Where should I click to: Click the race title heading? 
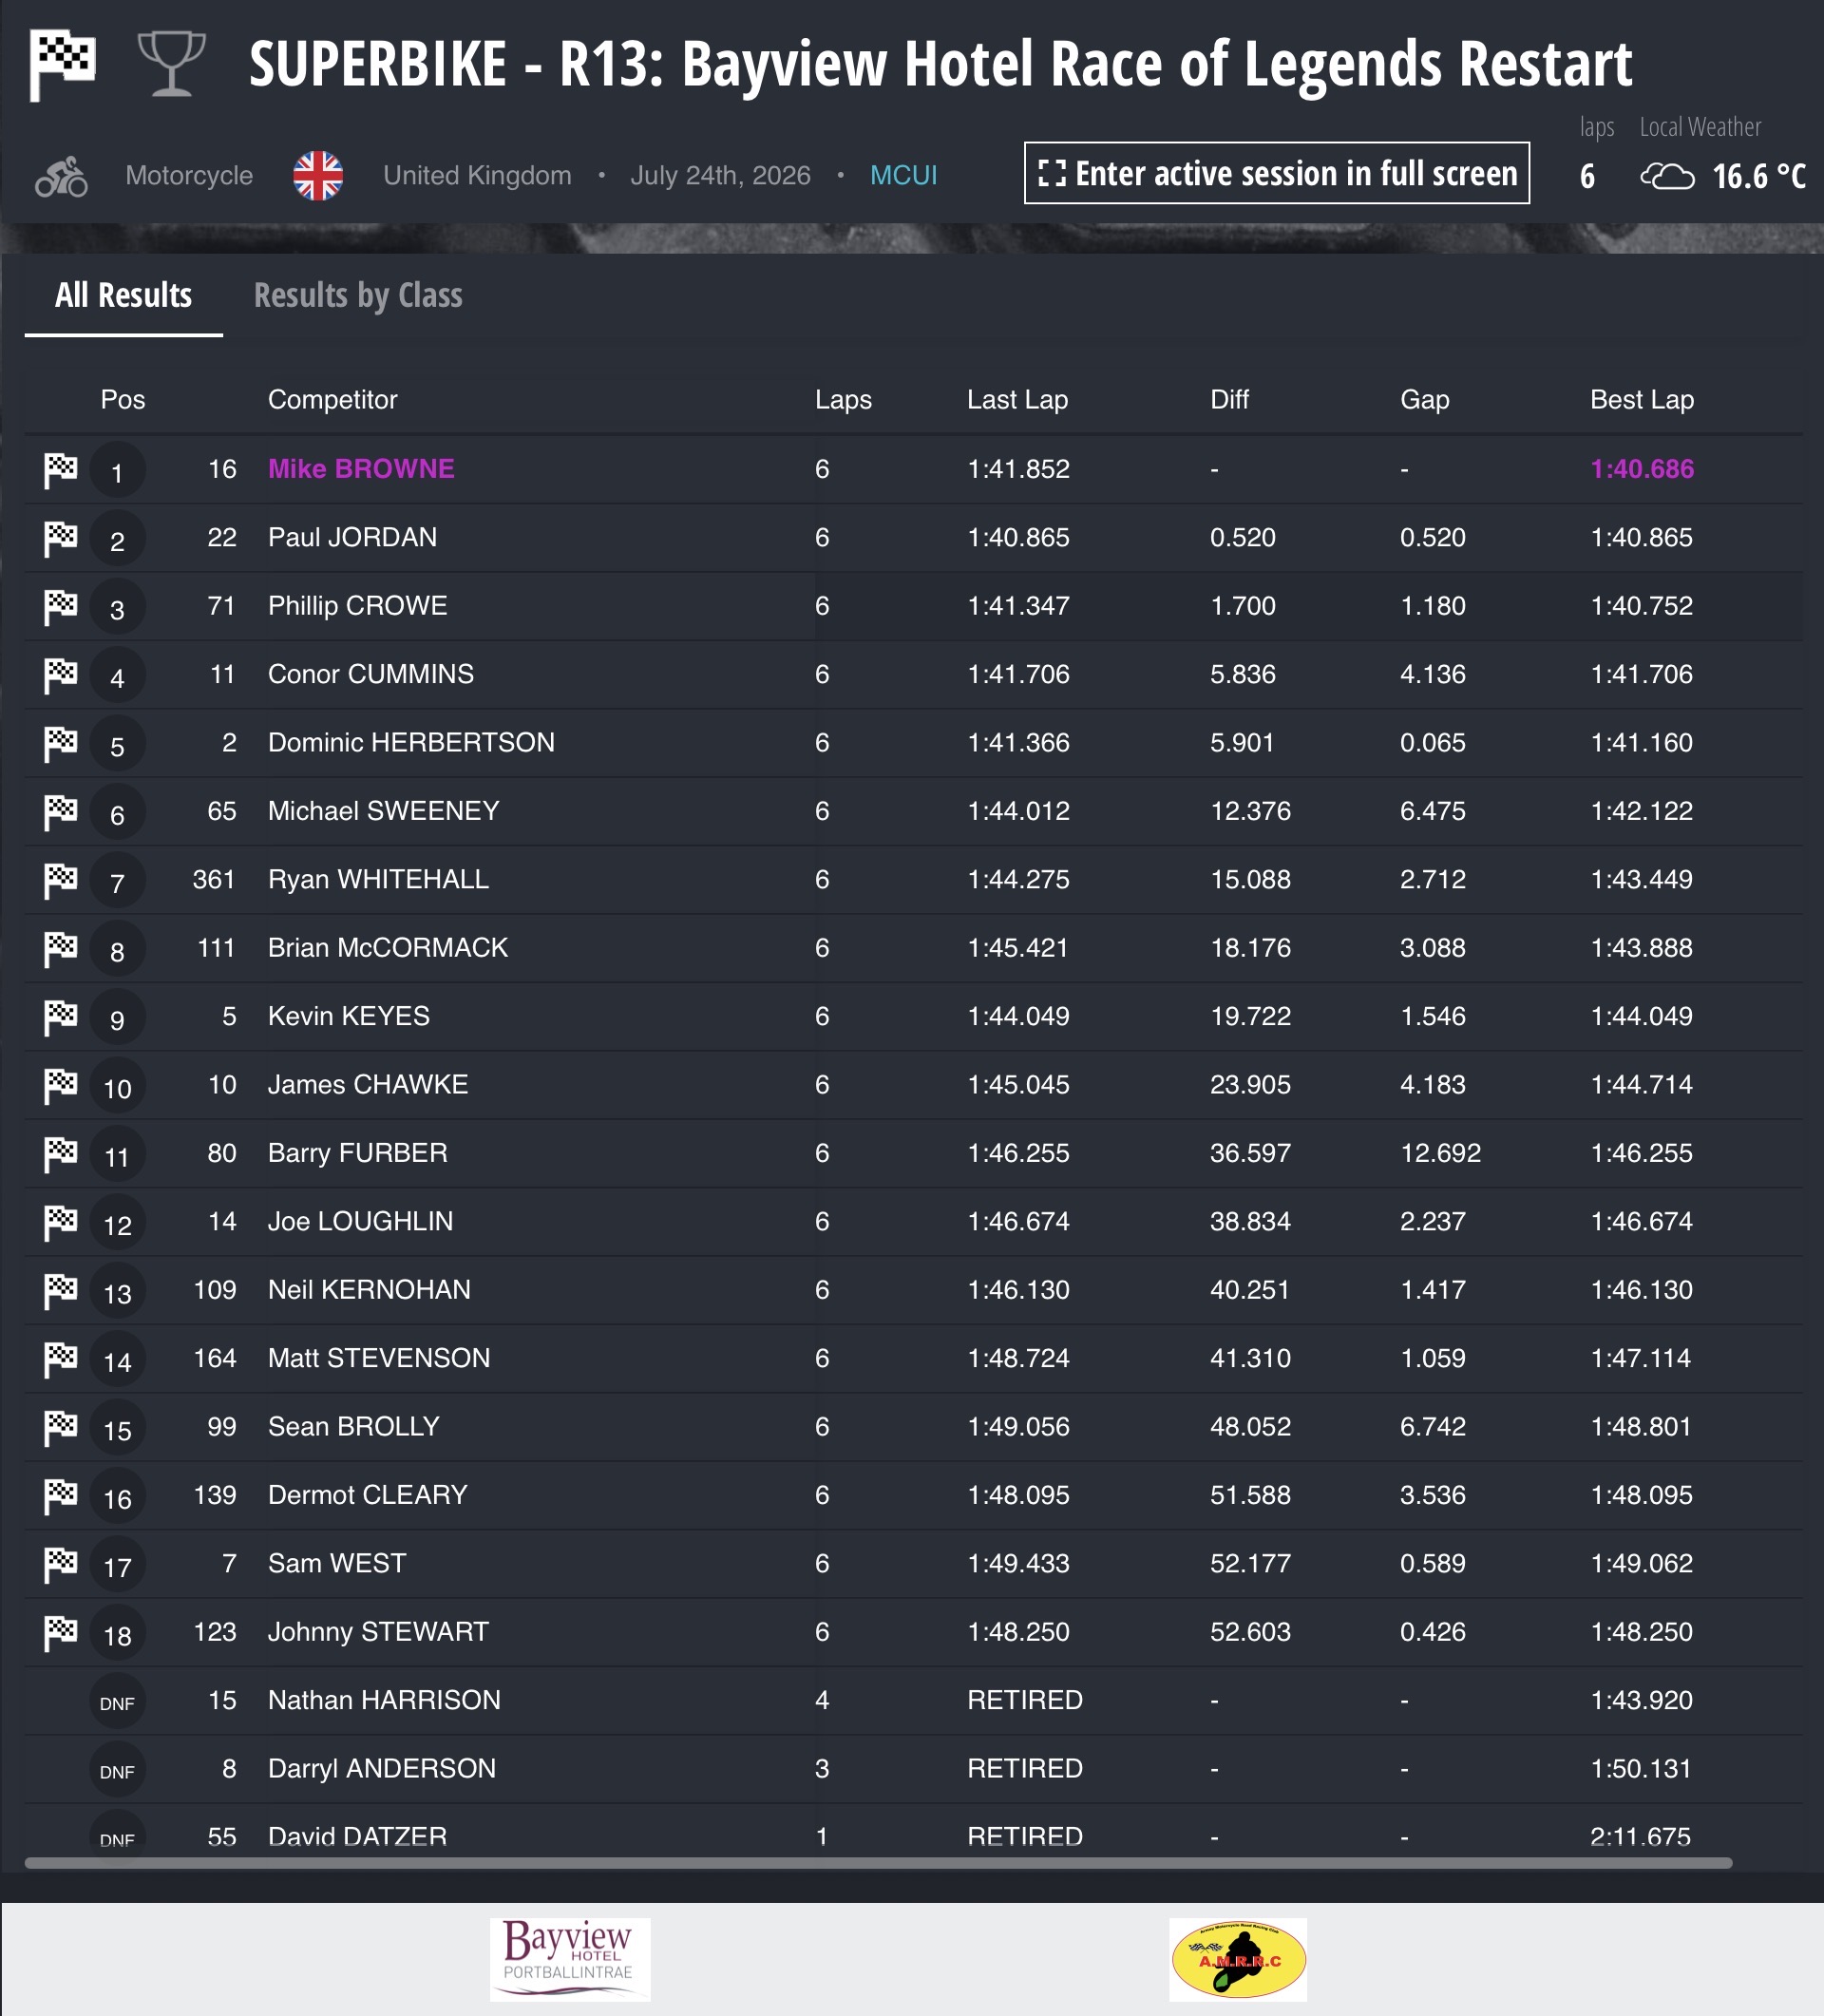coord(940,64)
